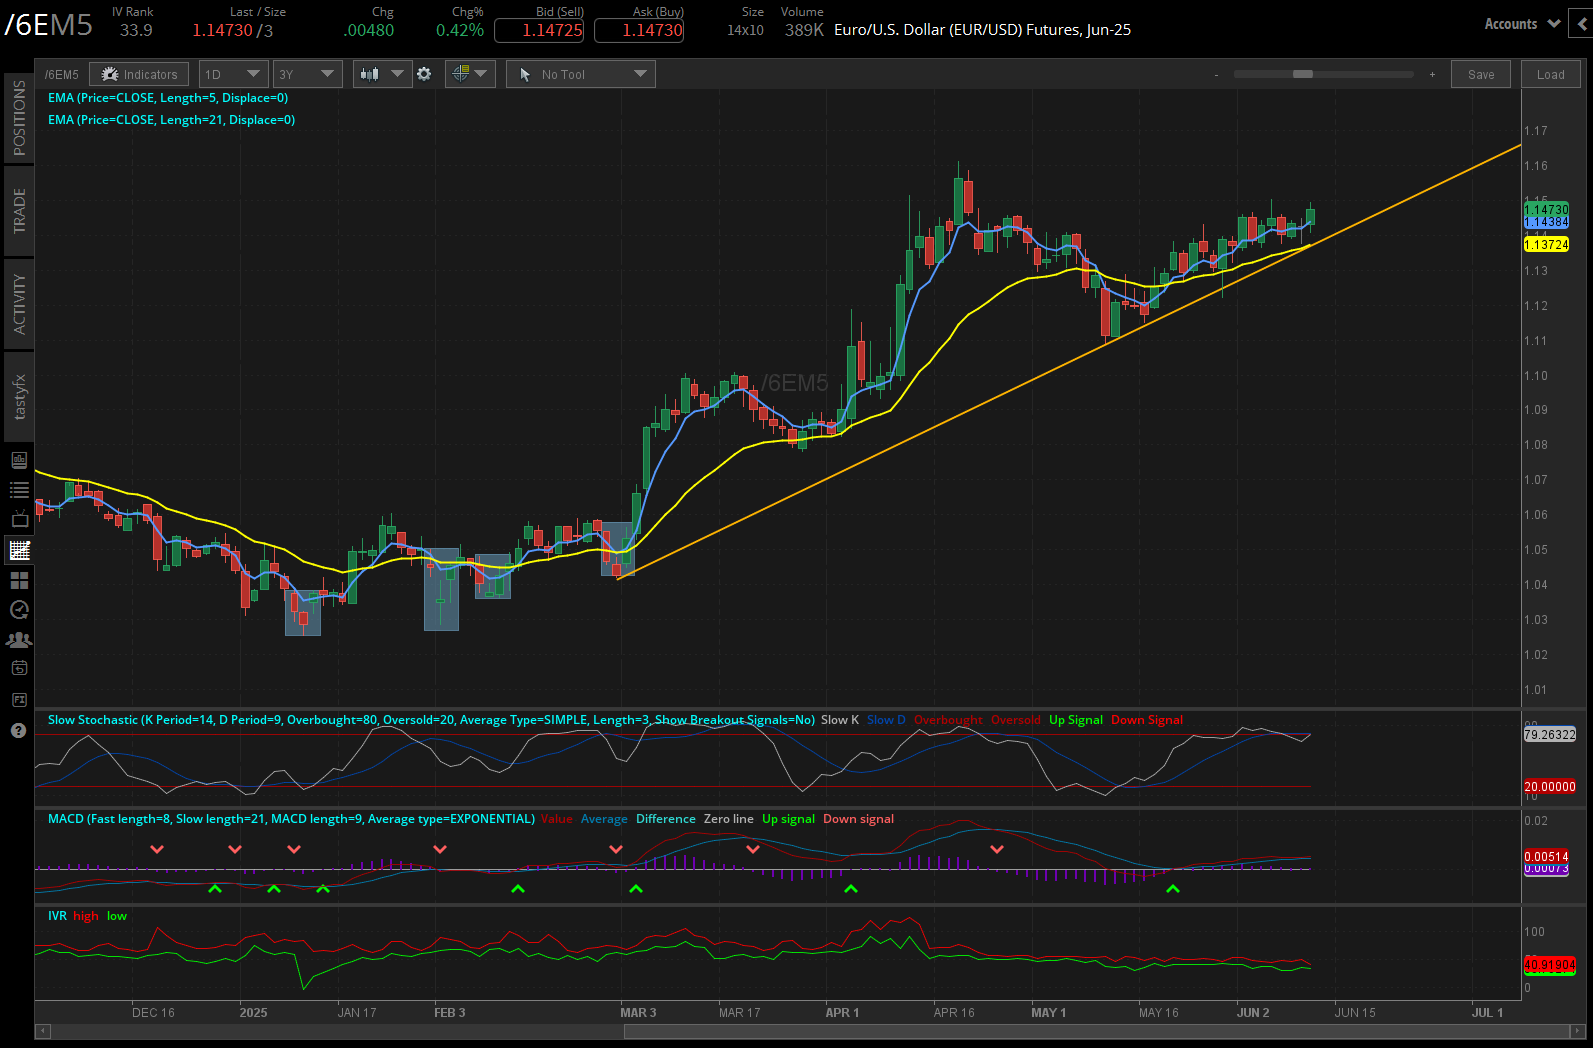Open chart settings gear icon
The height and width of the screenshot is (1048, 1593).
(424, 74)
